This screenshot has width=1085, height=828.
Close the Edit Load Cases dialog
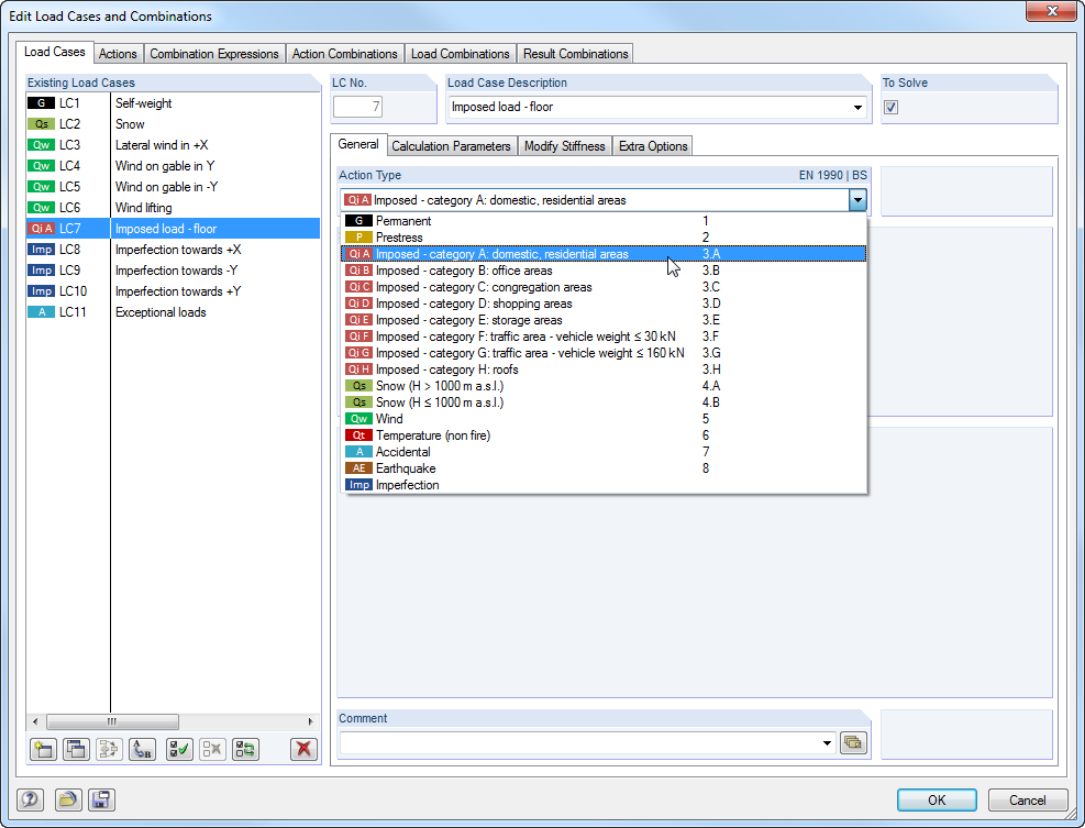(x=1052, y=11)
